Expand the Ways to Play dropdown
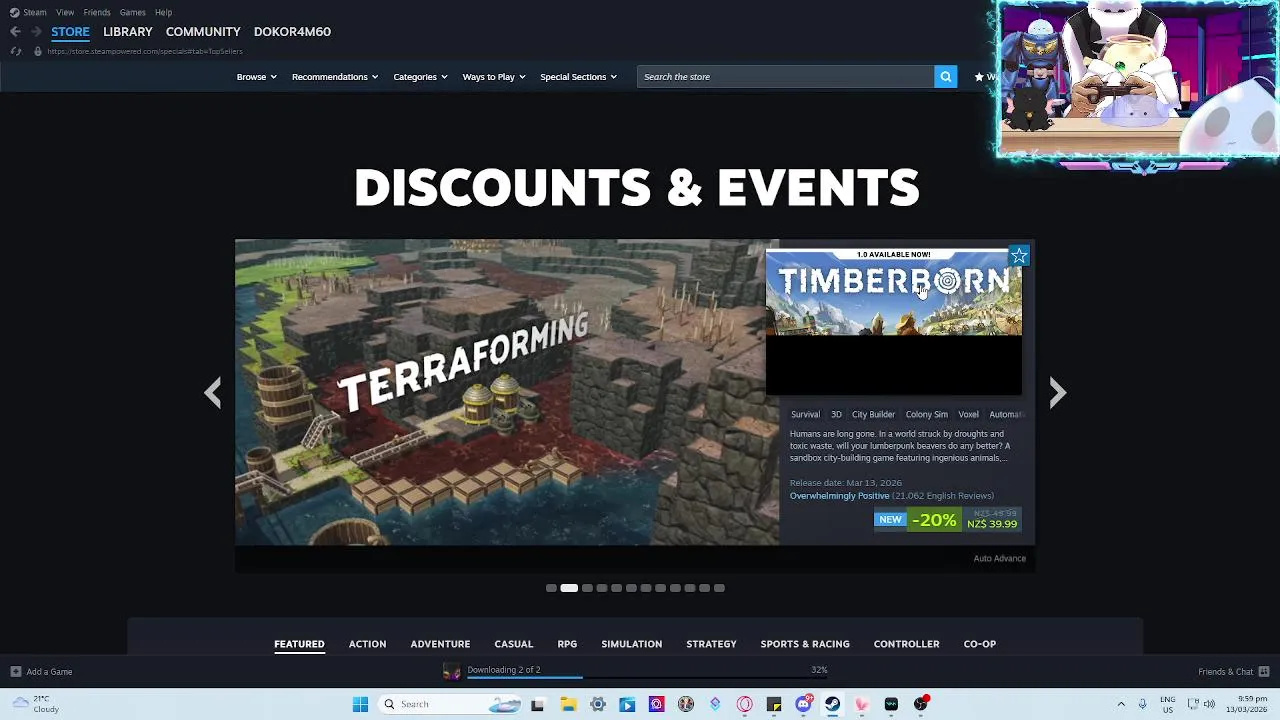1280x720 pixels. [494, 77]
